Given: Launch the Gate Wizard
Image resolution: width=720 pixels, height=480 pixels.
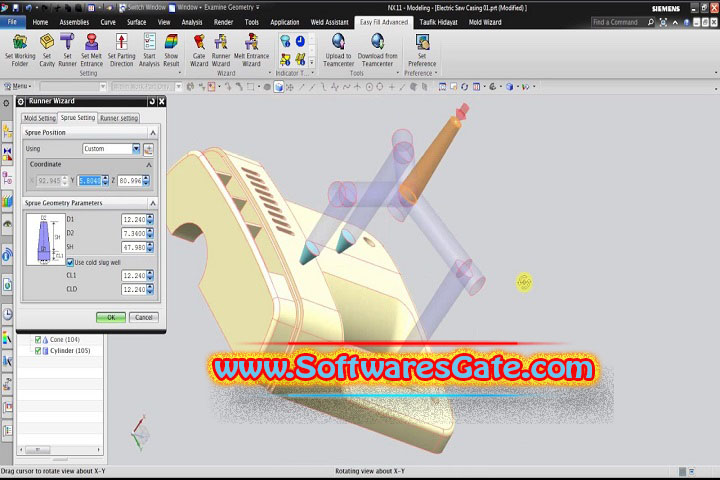Looking at the screenshot, I should [x=199, y=51].
